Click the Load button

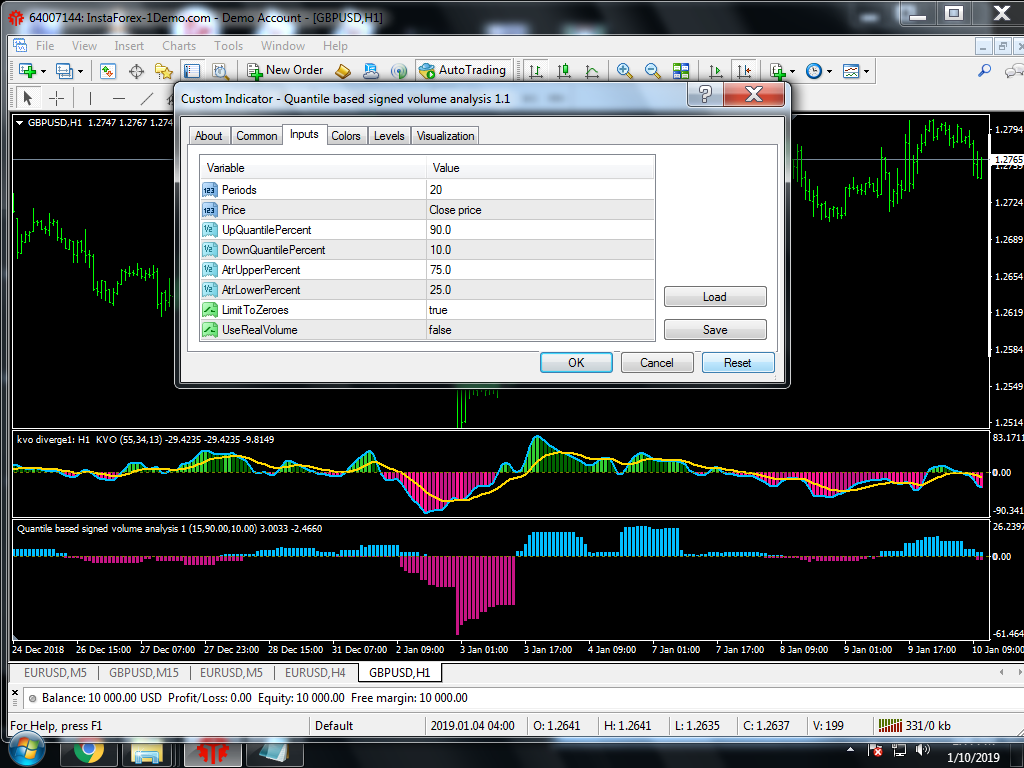coord(715,296)
